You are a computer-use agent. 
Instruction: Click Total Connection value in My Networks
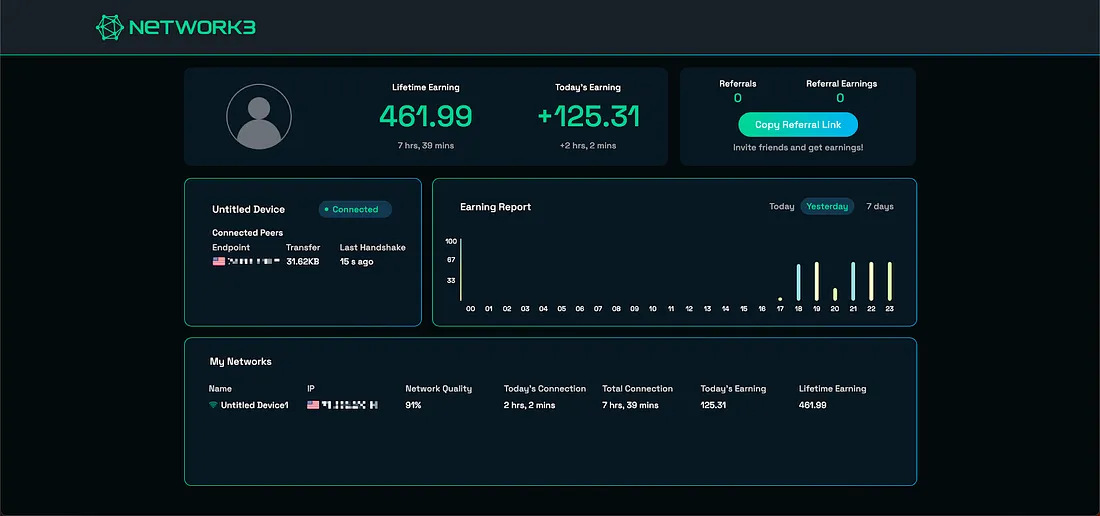tap(630, 405)
